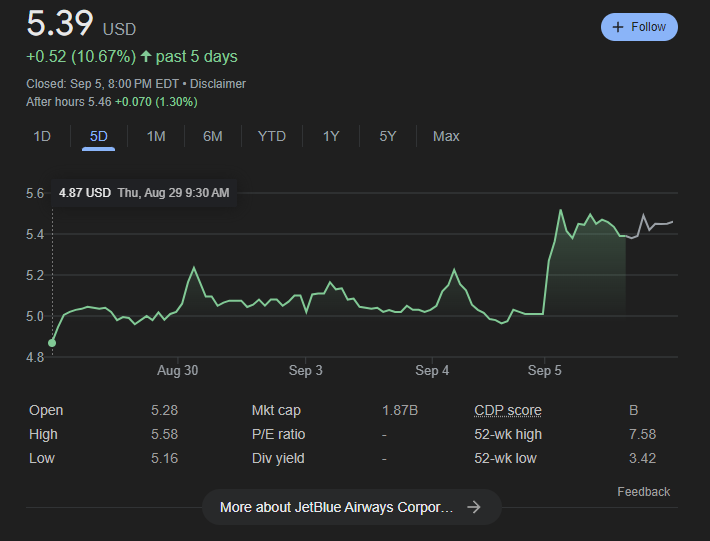Click the green up arrow next to 10.67%
This screenshot has height=541, width=710.
pos(145,56)
